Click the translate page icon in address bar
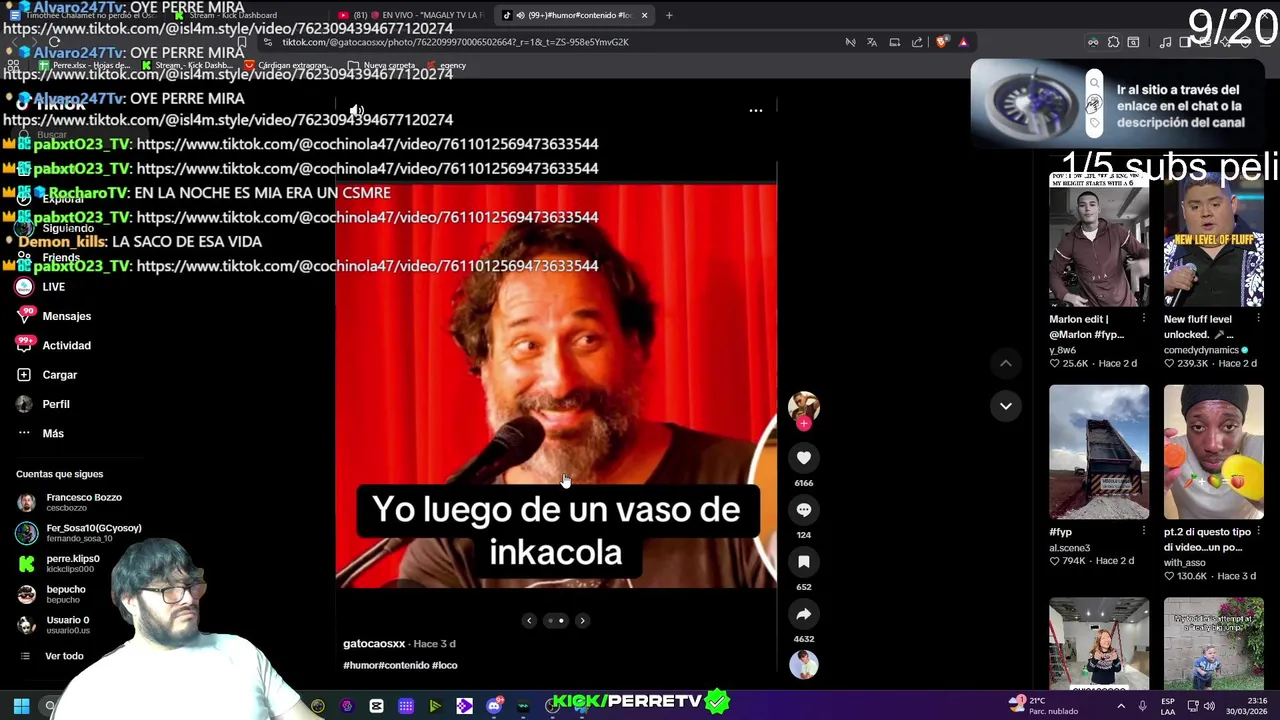The width and height of the screenshot is (1280, 720). (872, 42)
